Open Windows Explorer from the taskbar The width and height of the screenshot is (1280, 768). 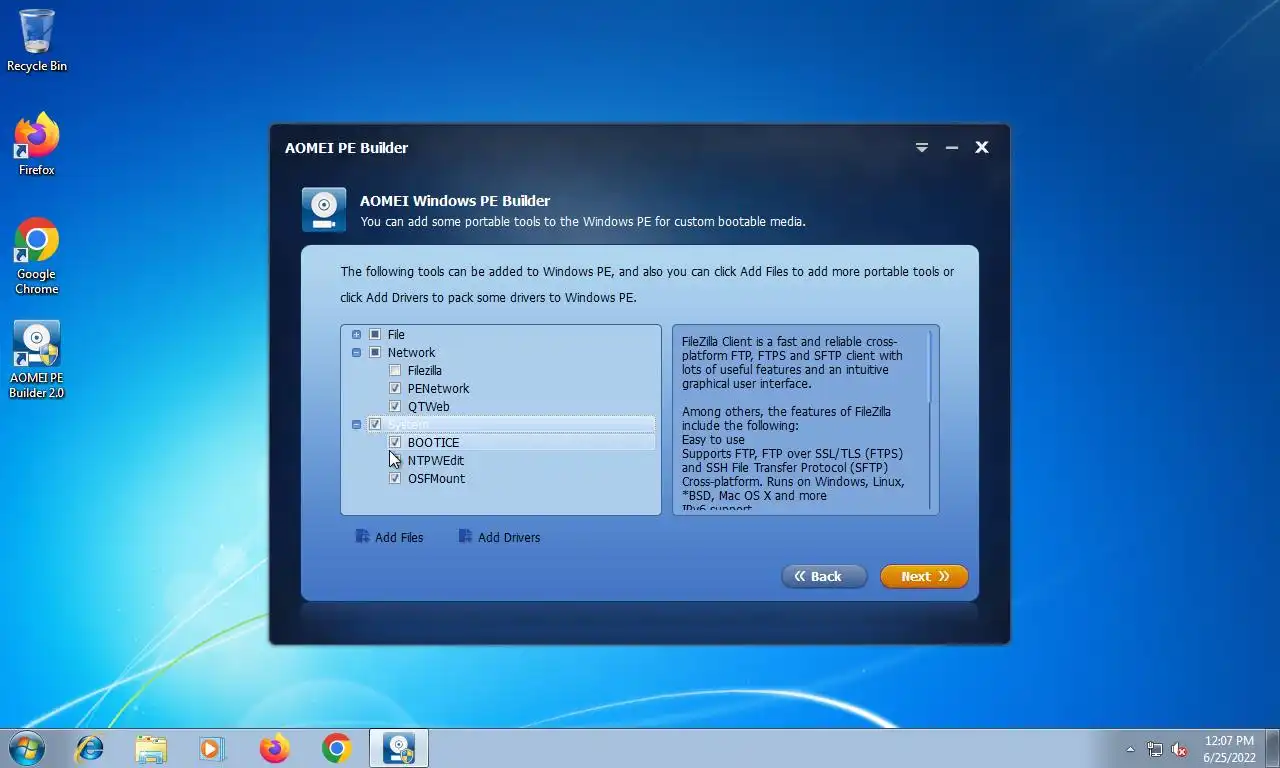tap(151, 748)
